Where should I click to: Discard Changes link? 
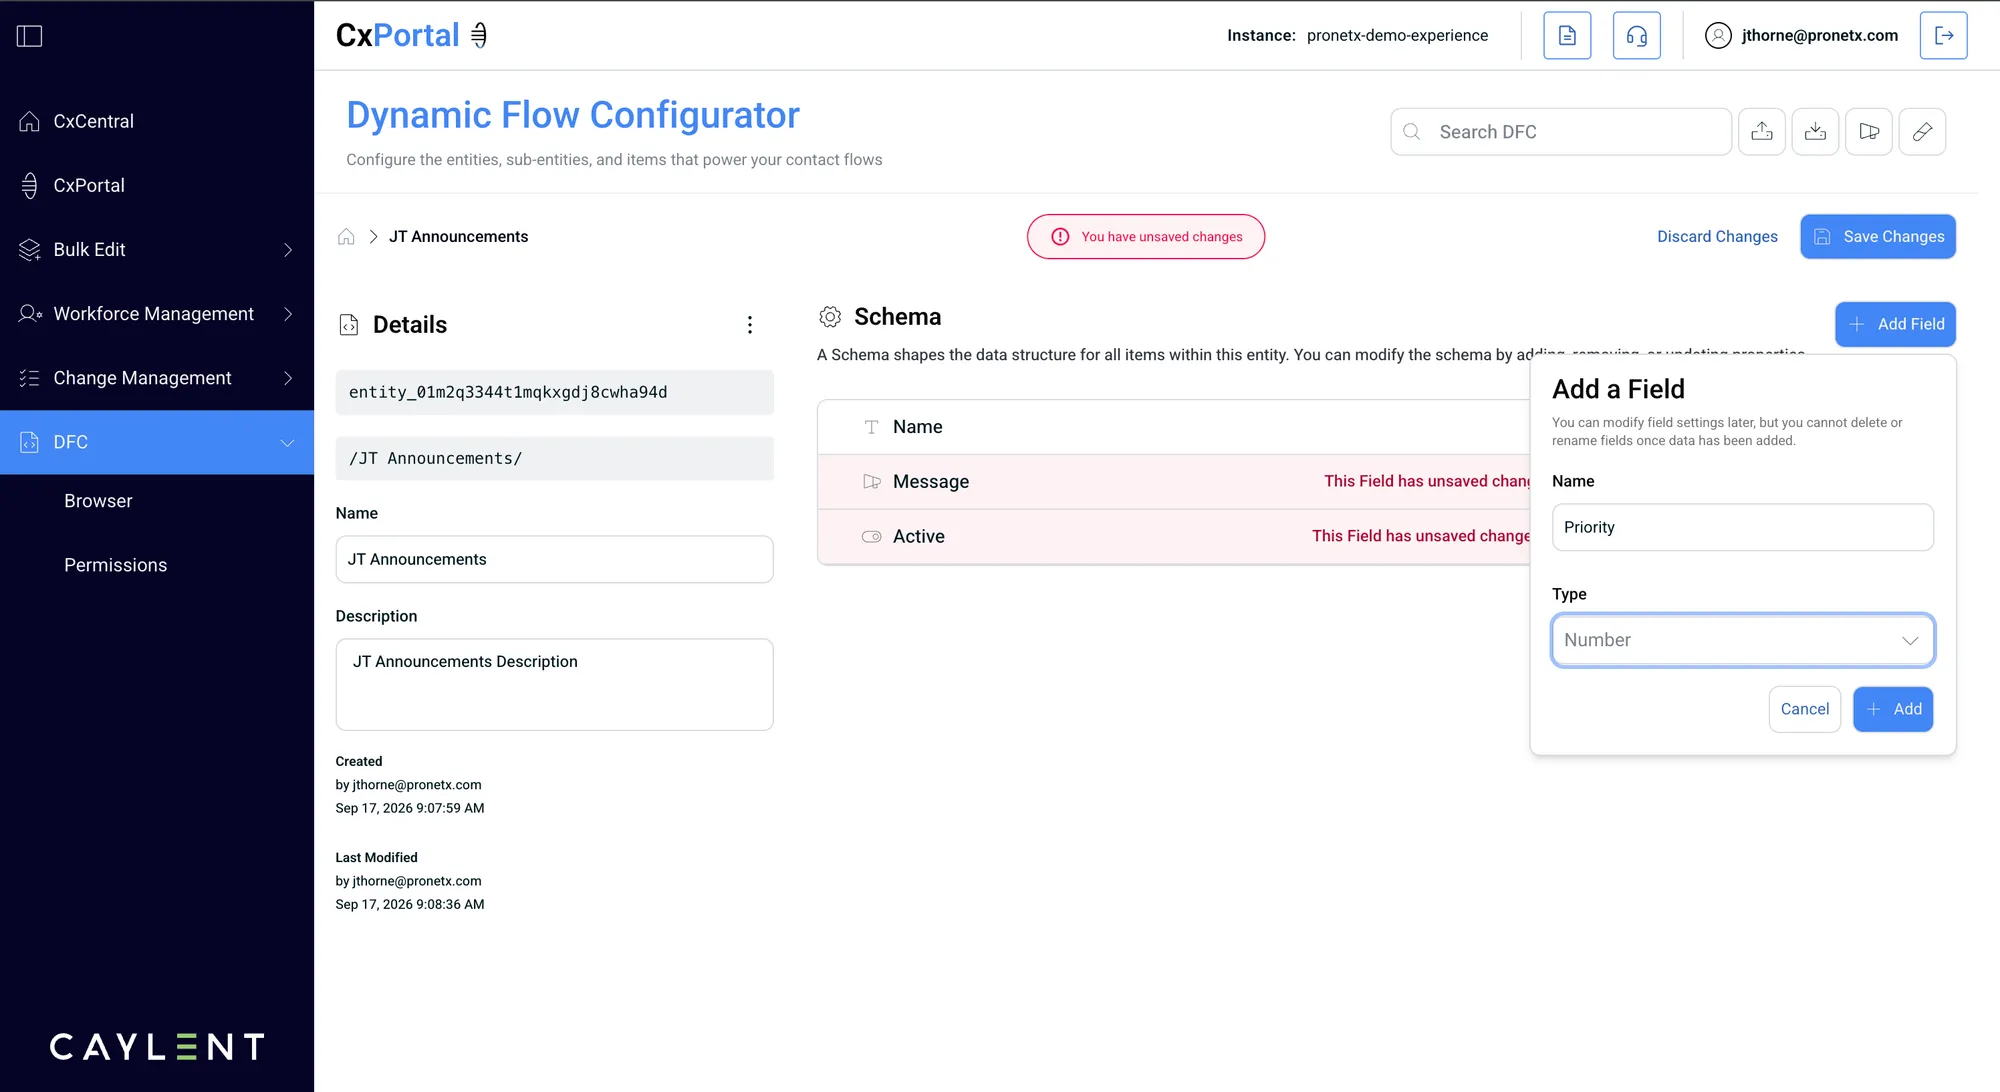coord(1717,237)
